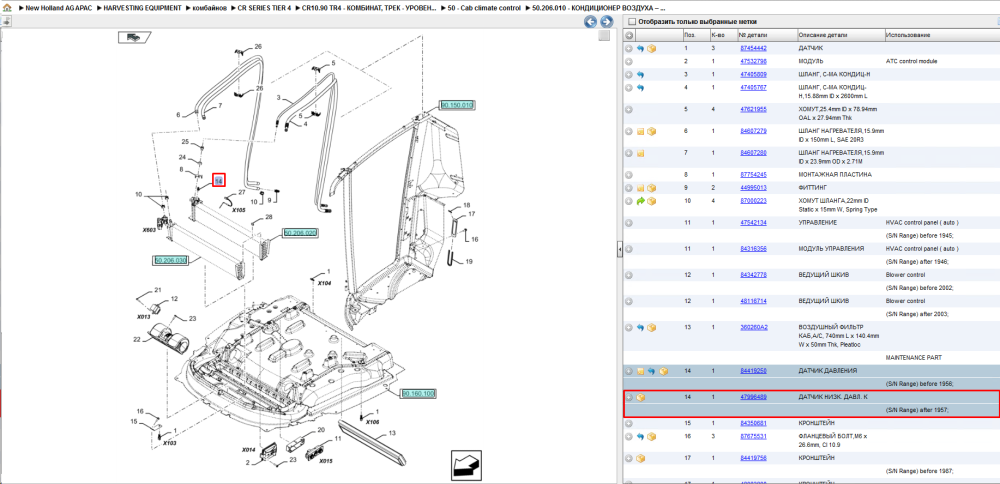Click the highlighted callout 14 in the diagram
The height and width of the screenshot is (484, 1000).
219,181
